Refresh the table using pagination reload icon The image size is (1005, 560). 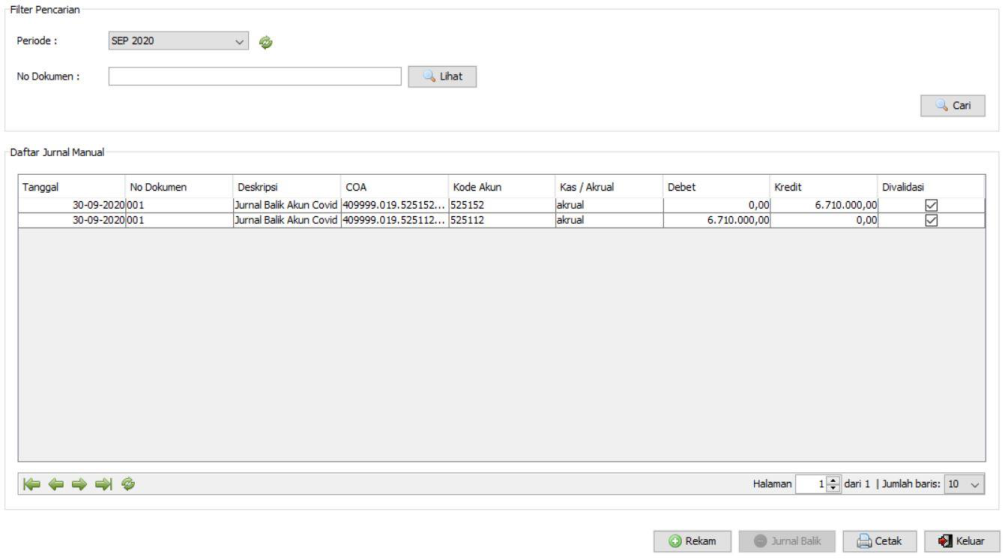pyautogui.click(x=128, y=484)
